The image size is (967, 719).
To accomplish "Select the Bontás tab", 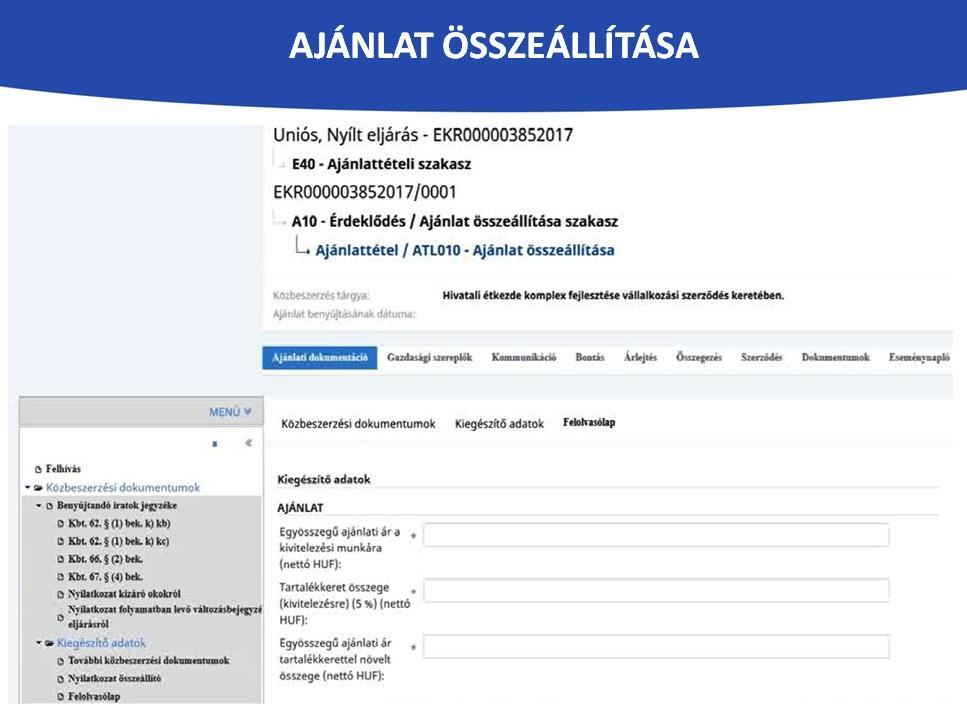I will point(590,358).
